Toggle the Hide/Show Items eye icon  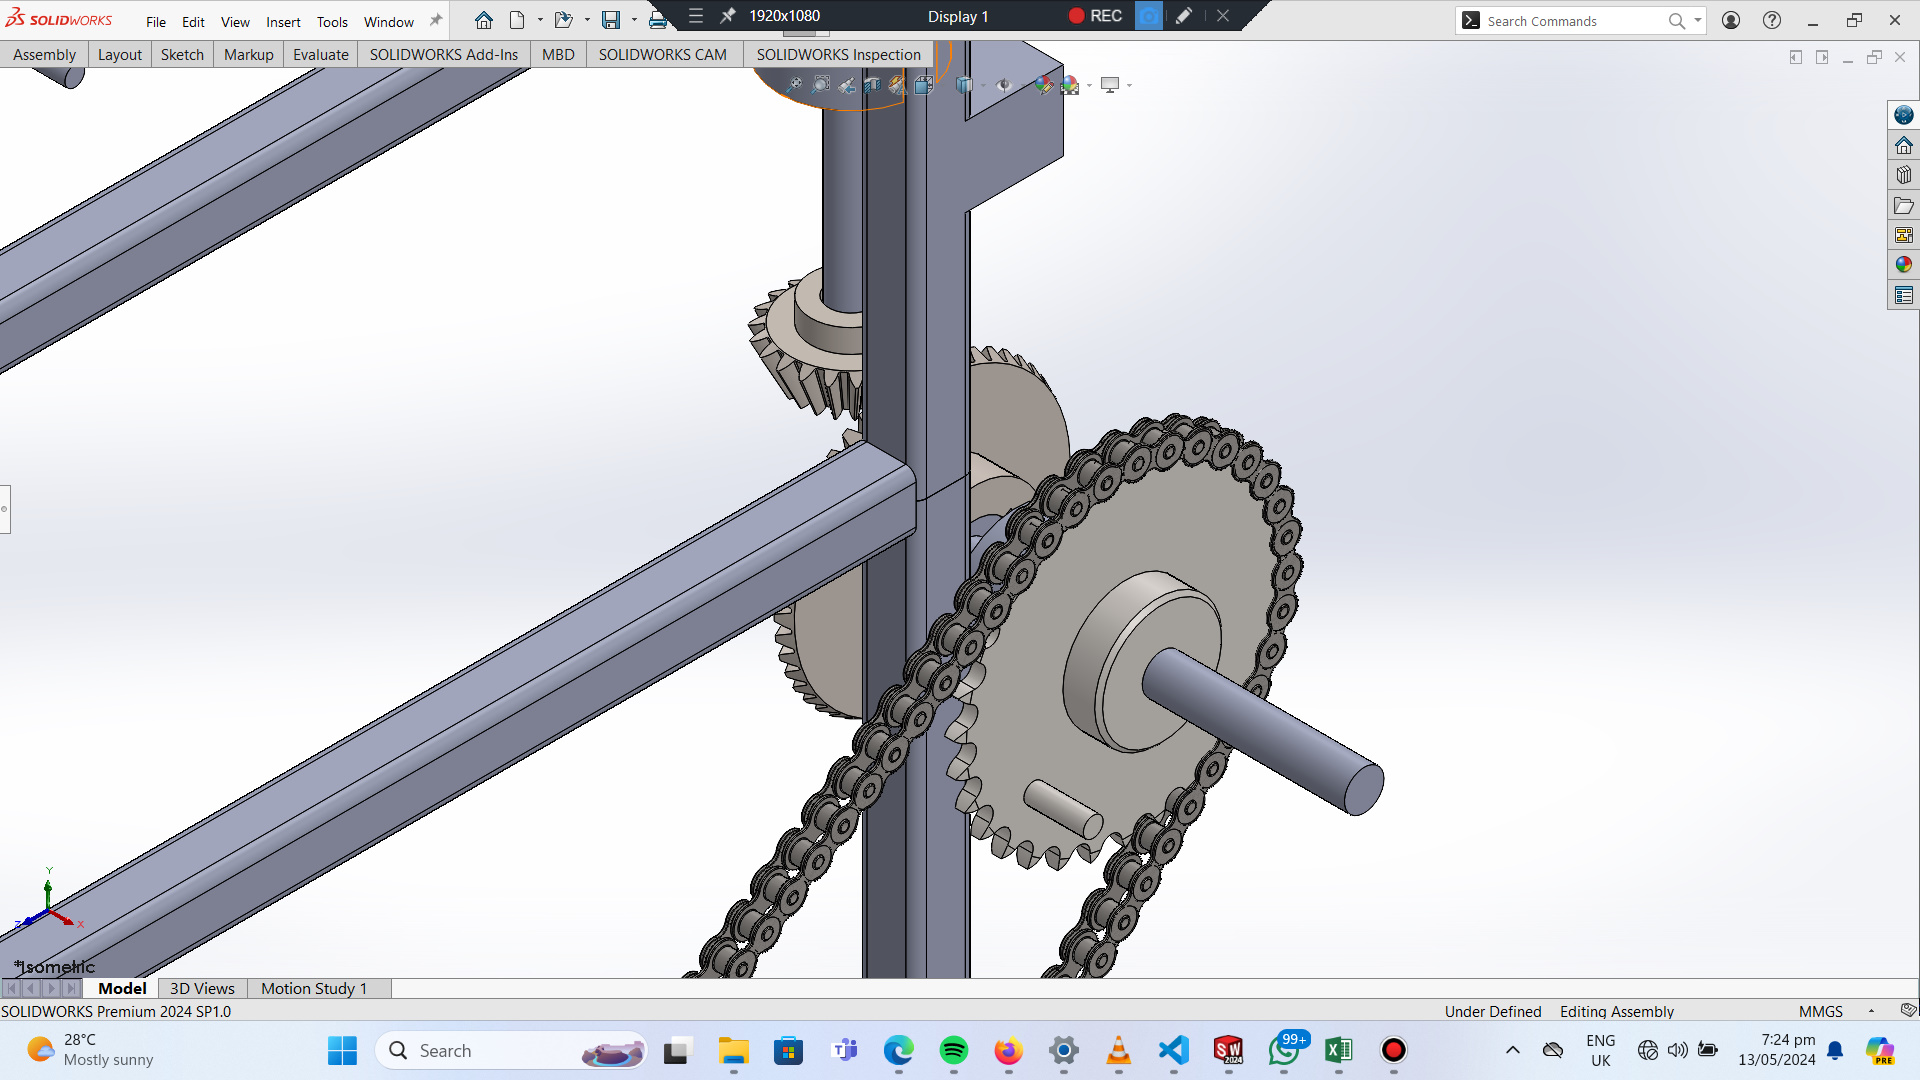(1004, 85)
